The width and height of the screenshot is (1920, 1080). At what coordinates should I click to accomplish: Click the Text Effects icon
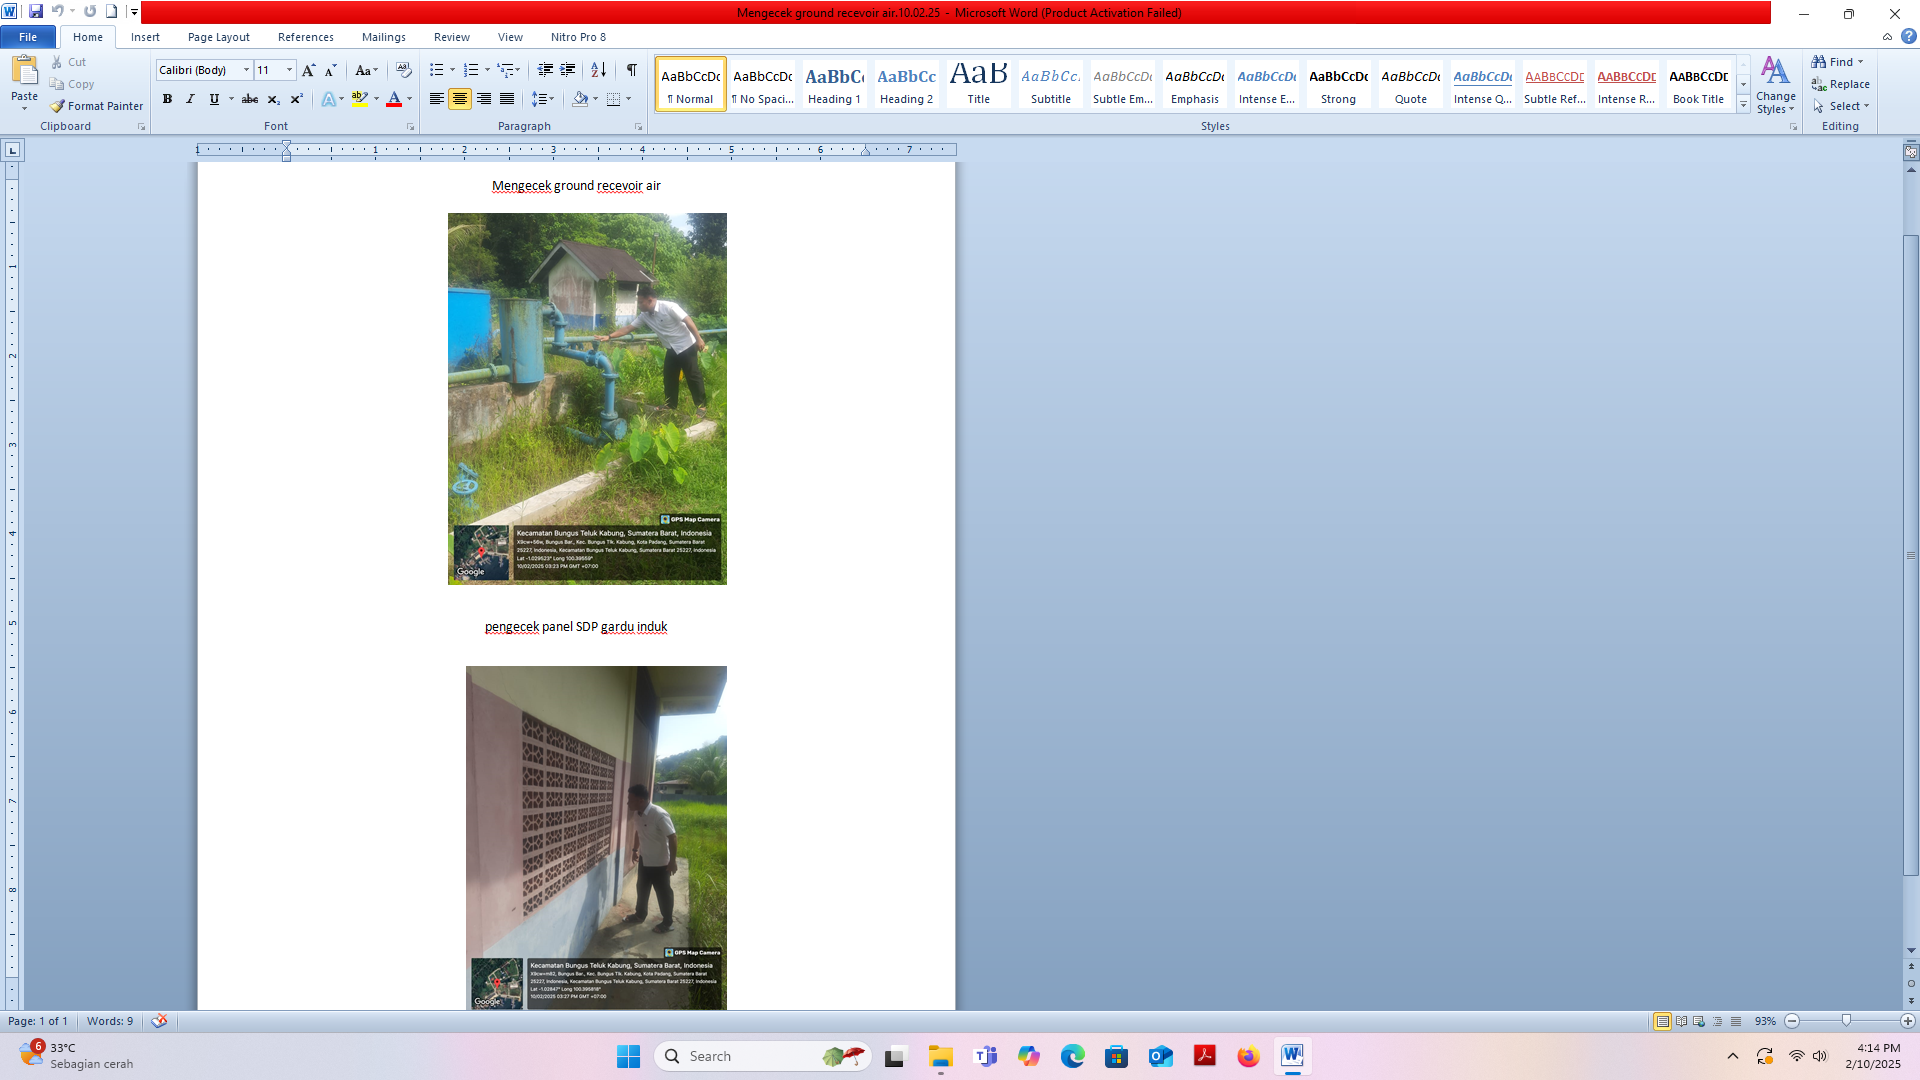click(x=329, y=99)
